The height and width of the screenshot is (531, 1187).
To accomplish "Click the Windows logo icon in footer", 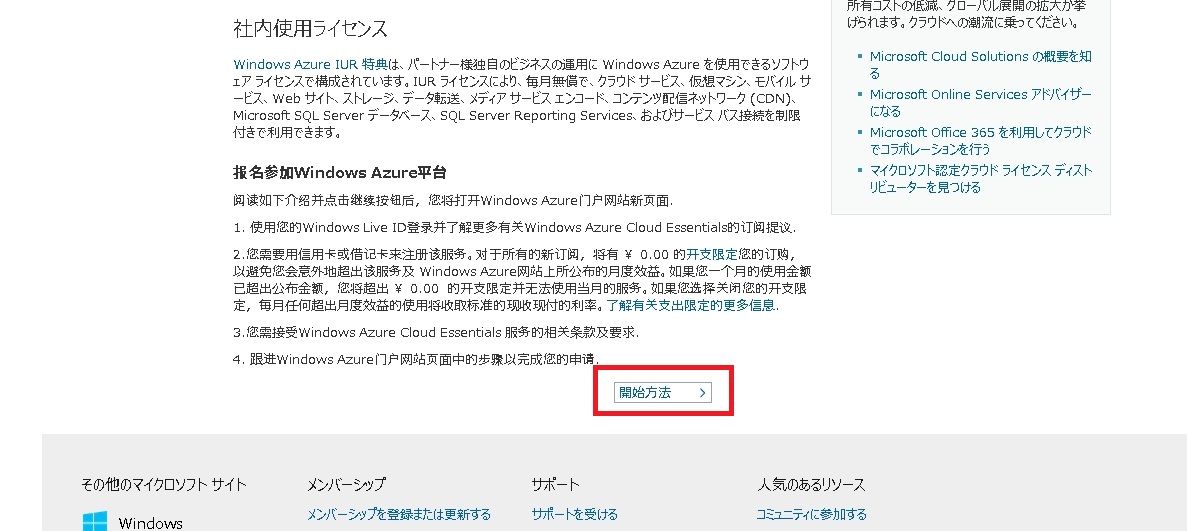I will click(95, 521).
